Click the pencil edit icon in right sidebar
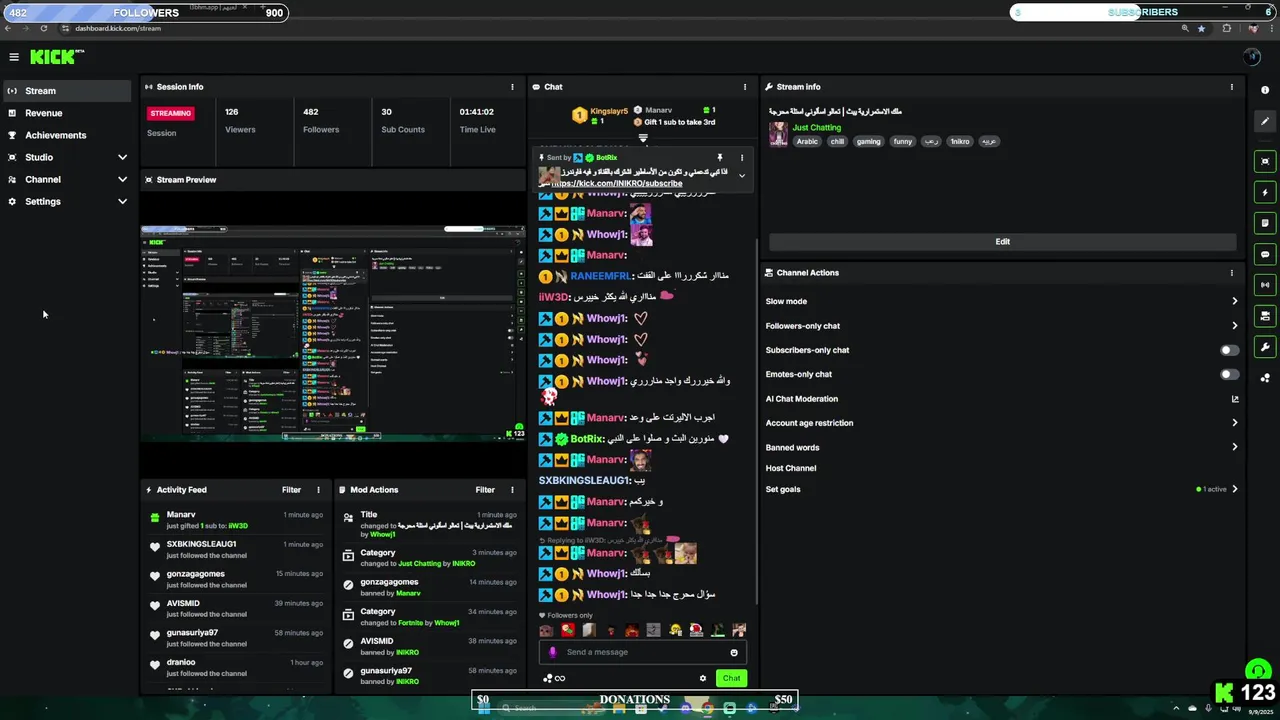The image size is (1280, 720). [1265, 122]
